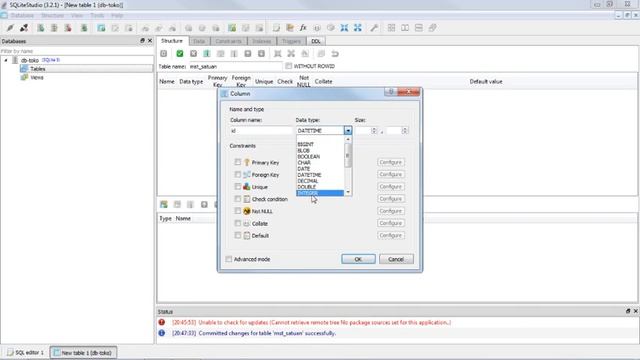
Task: Enable the Foreign Key constraint checkbox
Action: point(238,174)
